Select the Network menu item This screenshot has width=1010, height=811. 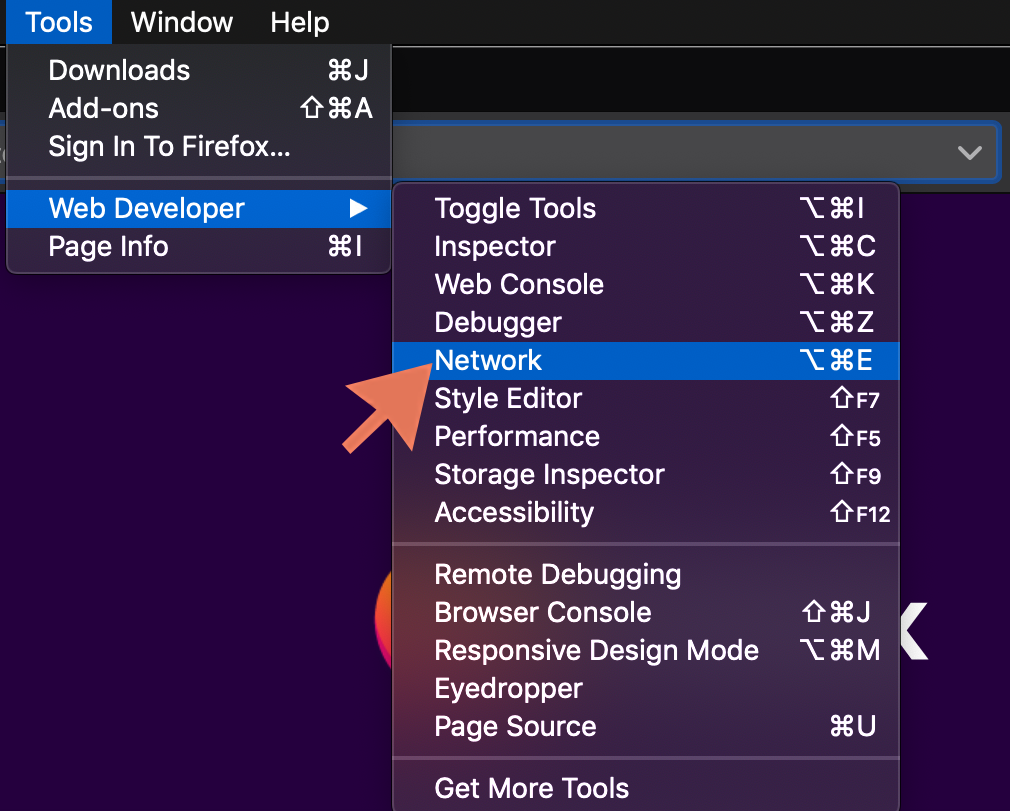(x=488, y=361)
